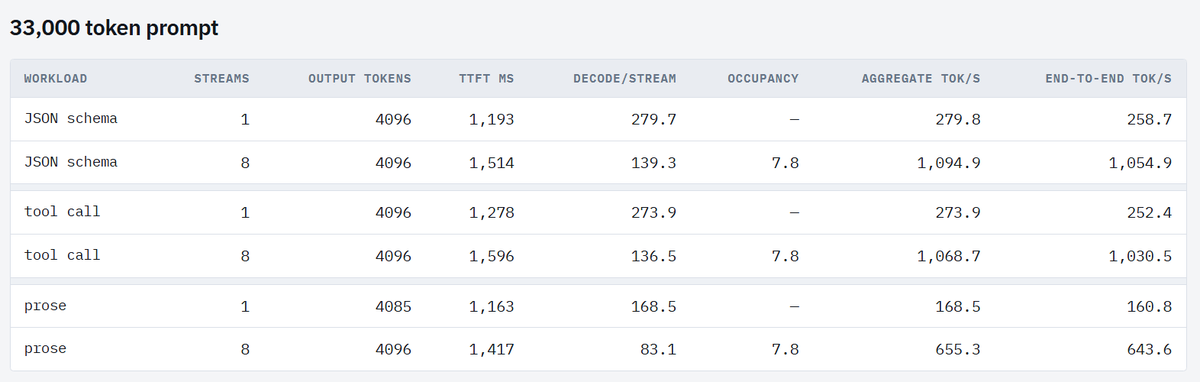Select the STREAMS column header
This screenshot has height=382, width=1200.
(221, 78)
